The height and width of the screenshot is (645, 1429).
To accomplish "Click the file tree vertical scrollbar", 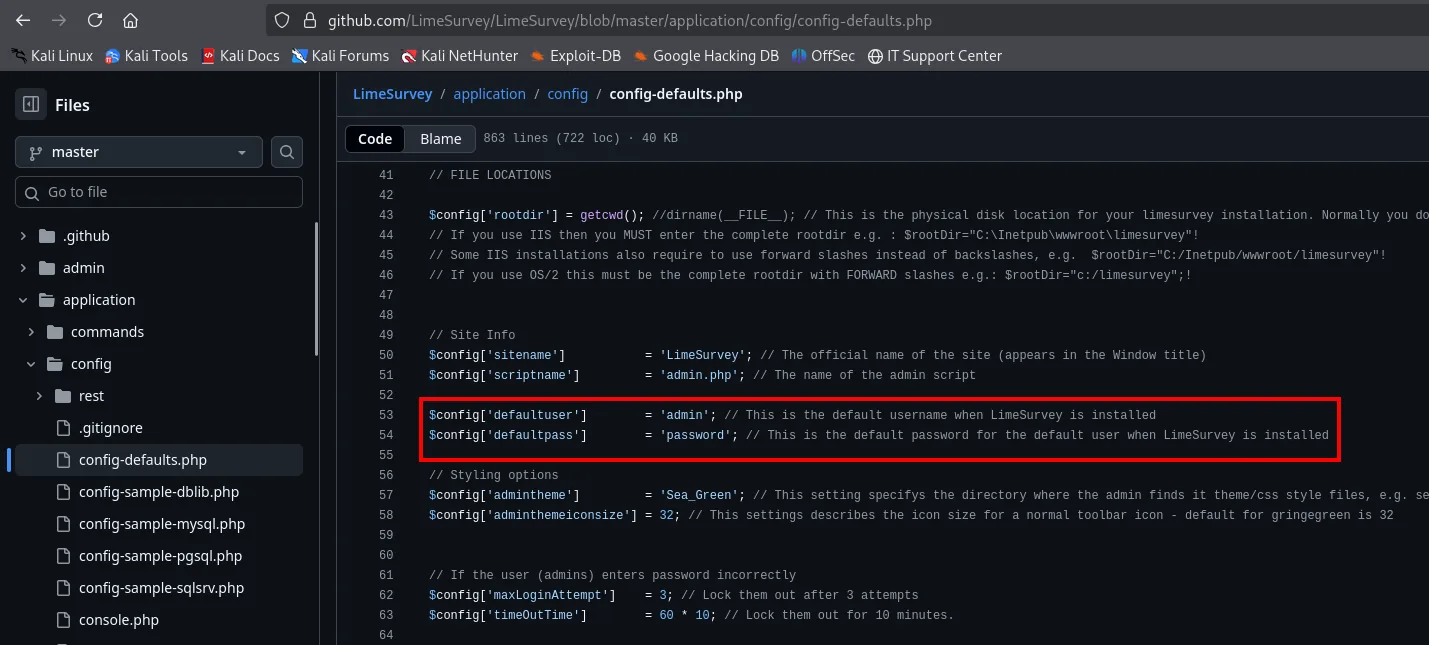I will point(317,290).
